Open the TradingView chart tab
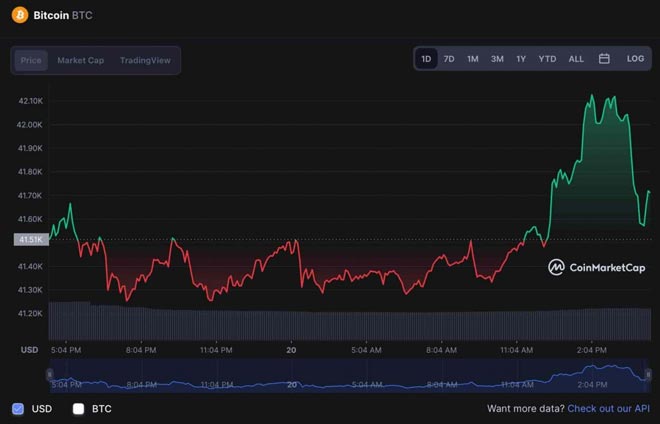The width and height of the screenshot is (660, 424). (x=145, y=60)
